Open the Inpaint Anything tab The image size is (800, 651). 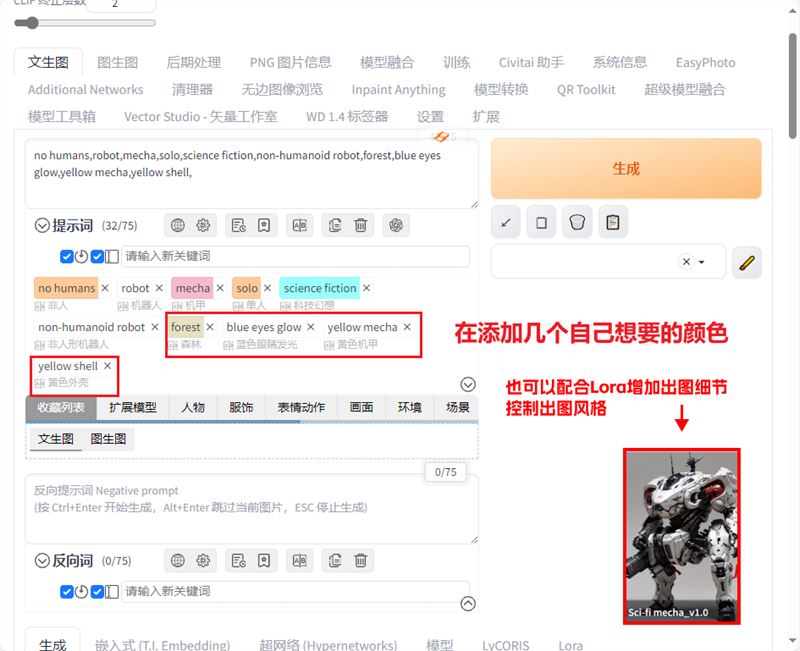coord(398,89)
